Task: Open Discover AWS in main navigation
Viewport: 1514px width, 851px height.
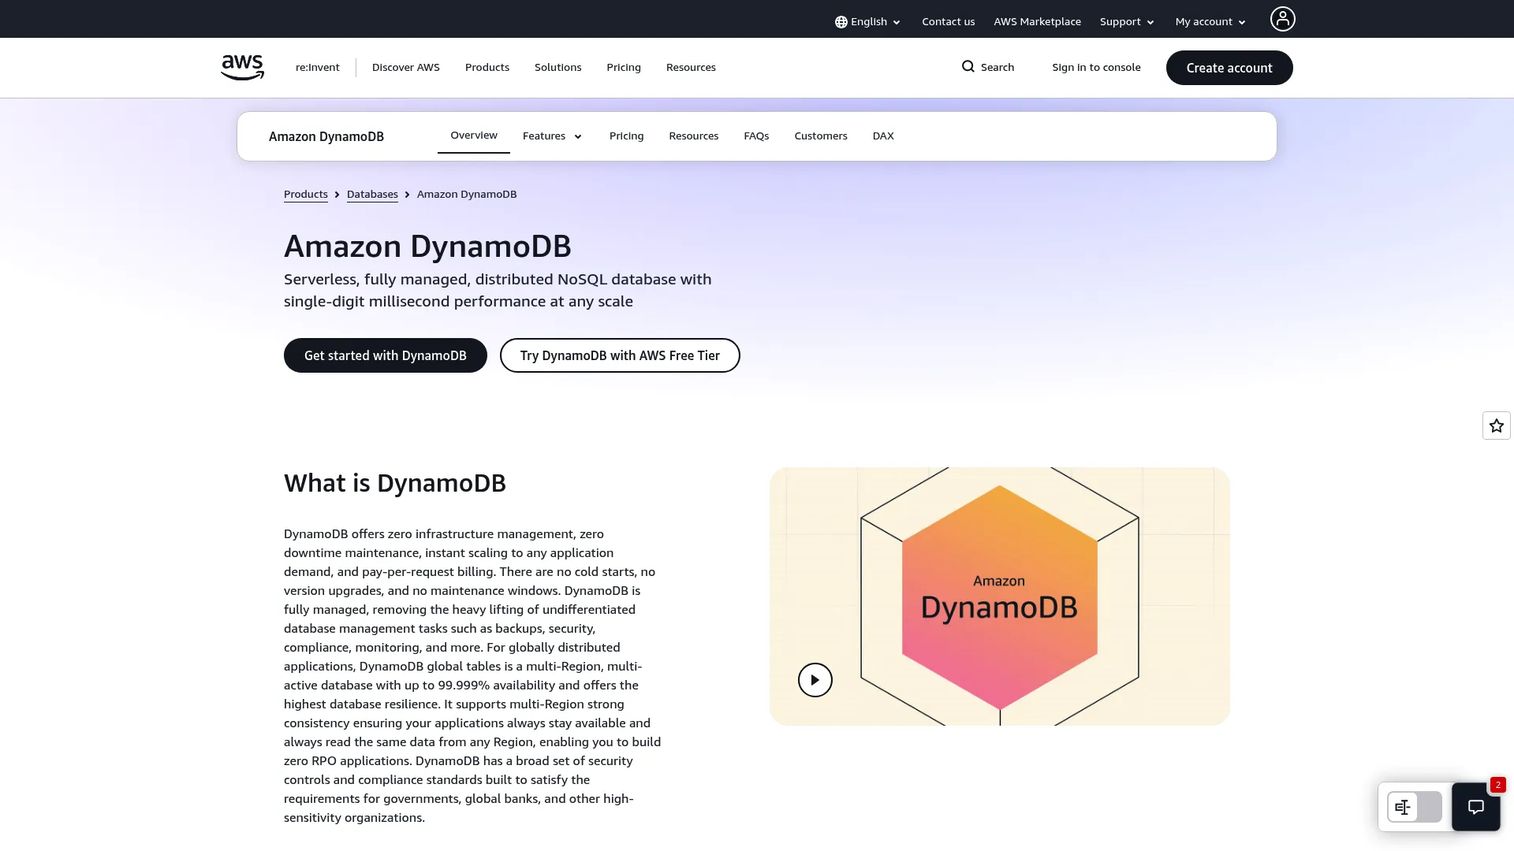Action: click(406, 67)
